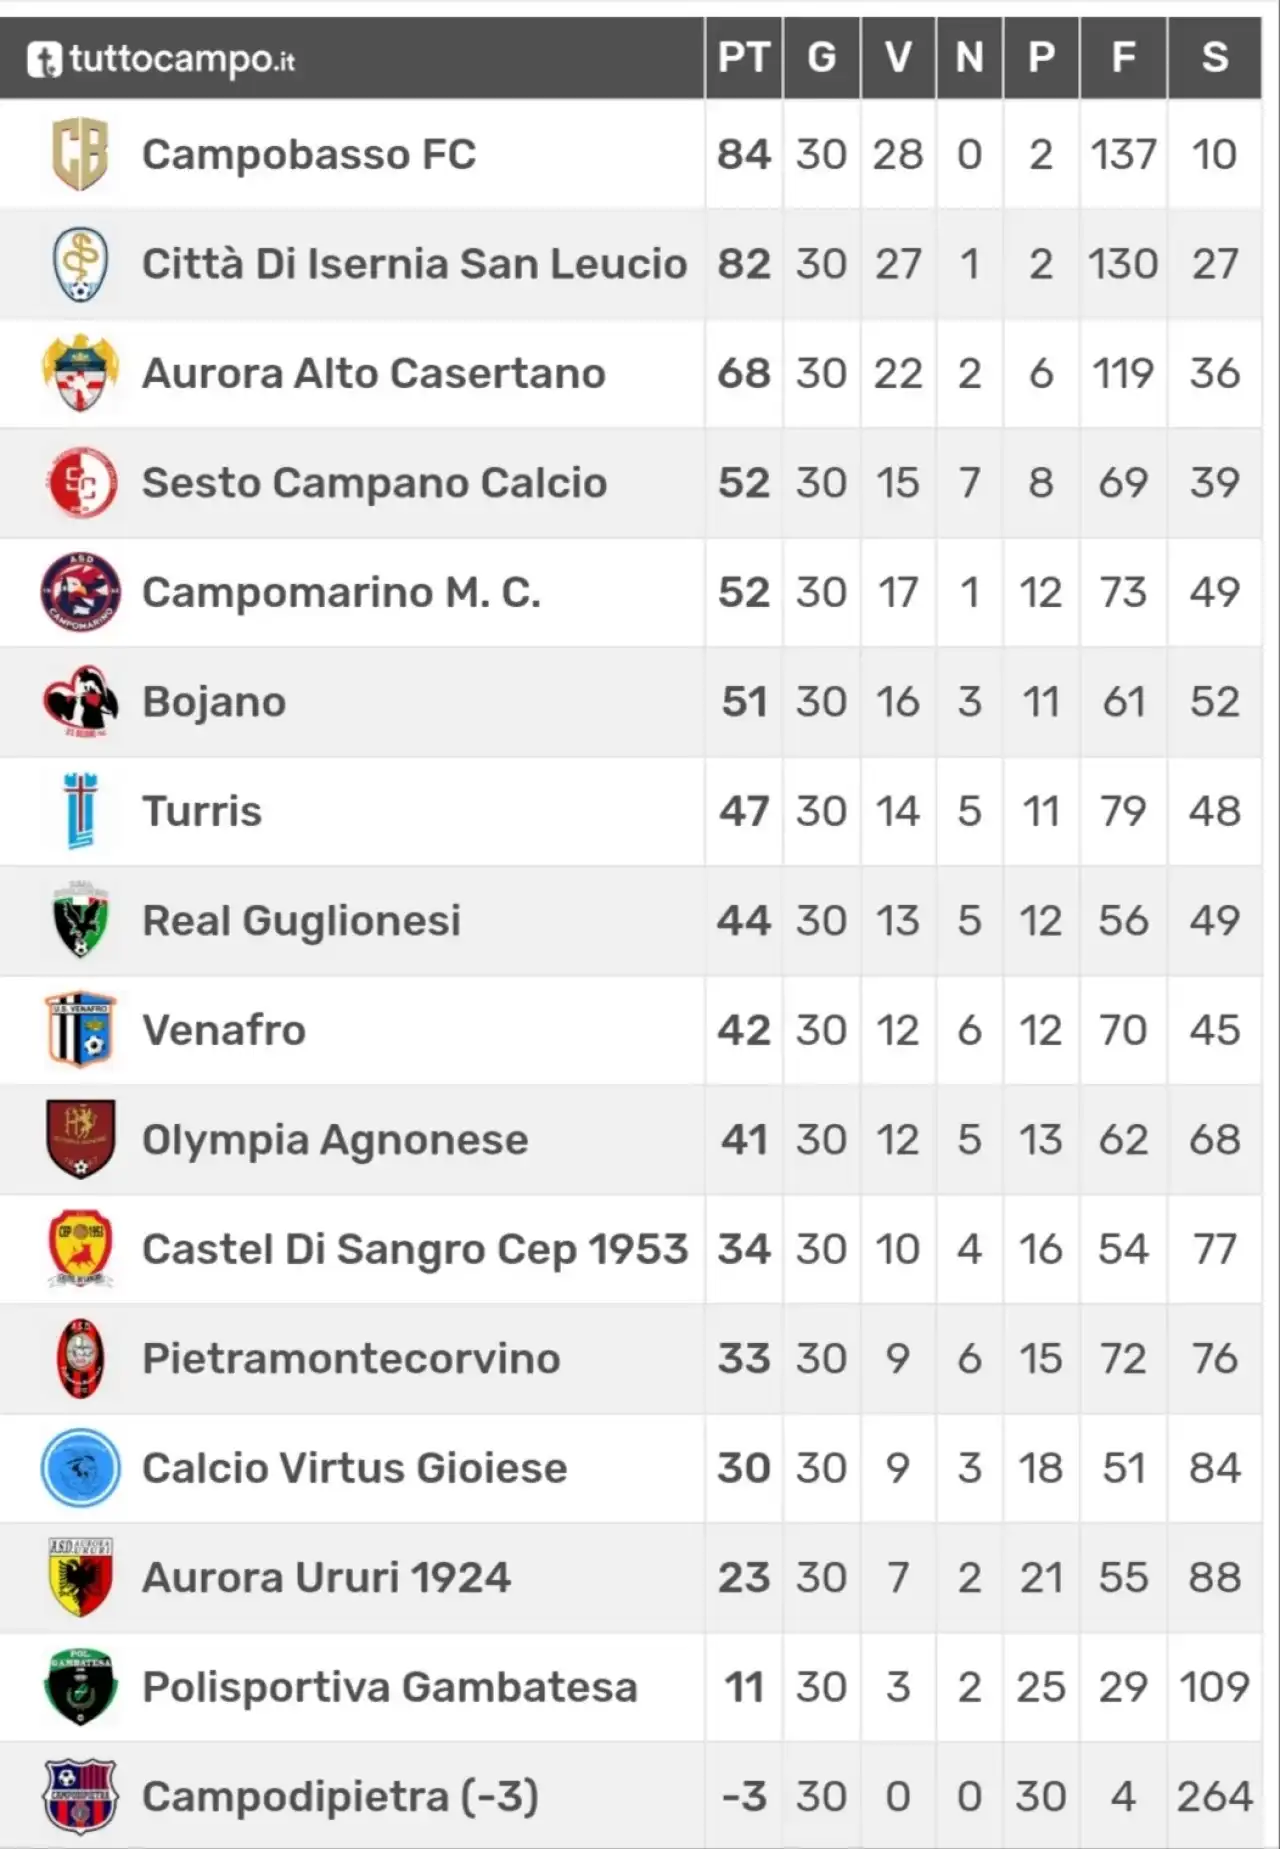
Task: Select the Aurora Ururi 1924 eagle crest
Action: click(x=80, y=1577)
